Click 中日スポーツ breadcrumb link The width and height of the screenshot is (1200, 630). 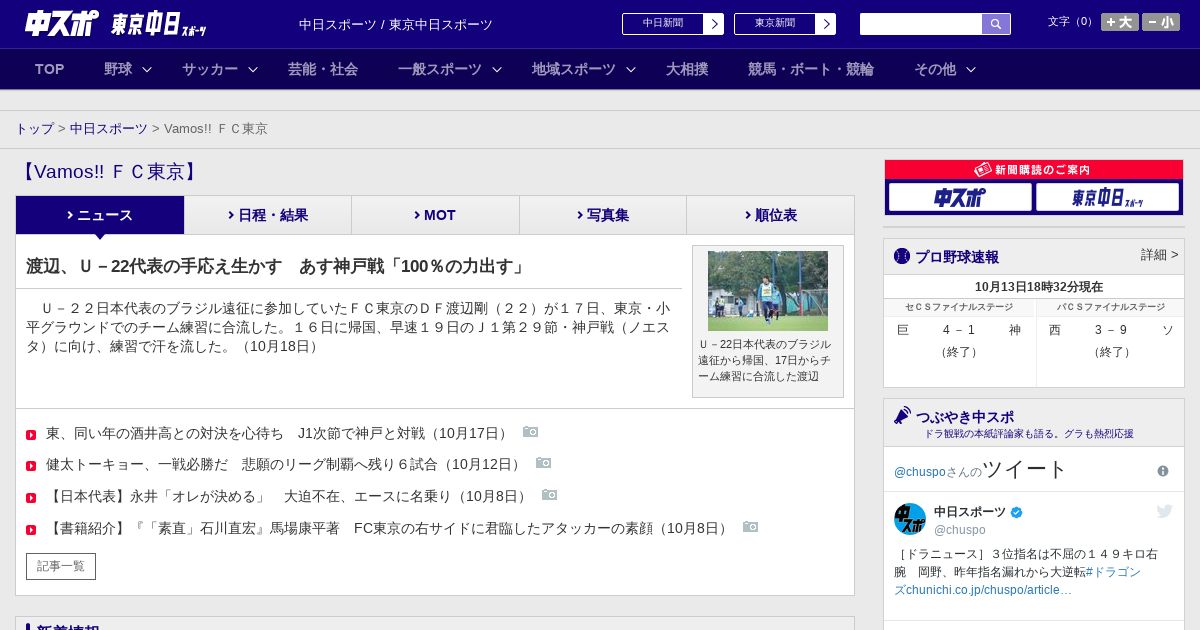click(109, 129)
